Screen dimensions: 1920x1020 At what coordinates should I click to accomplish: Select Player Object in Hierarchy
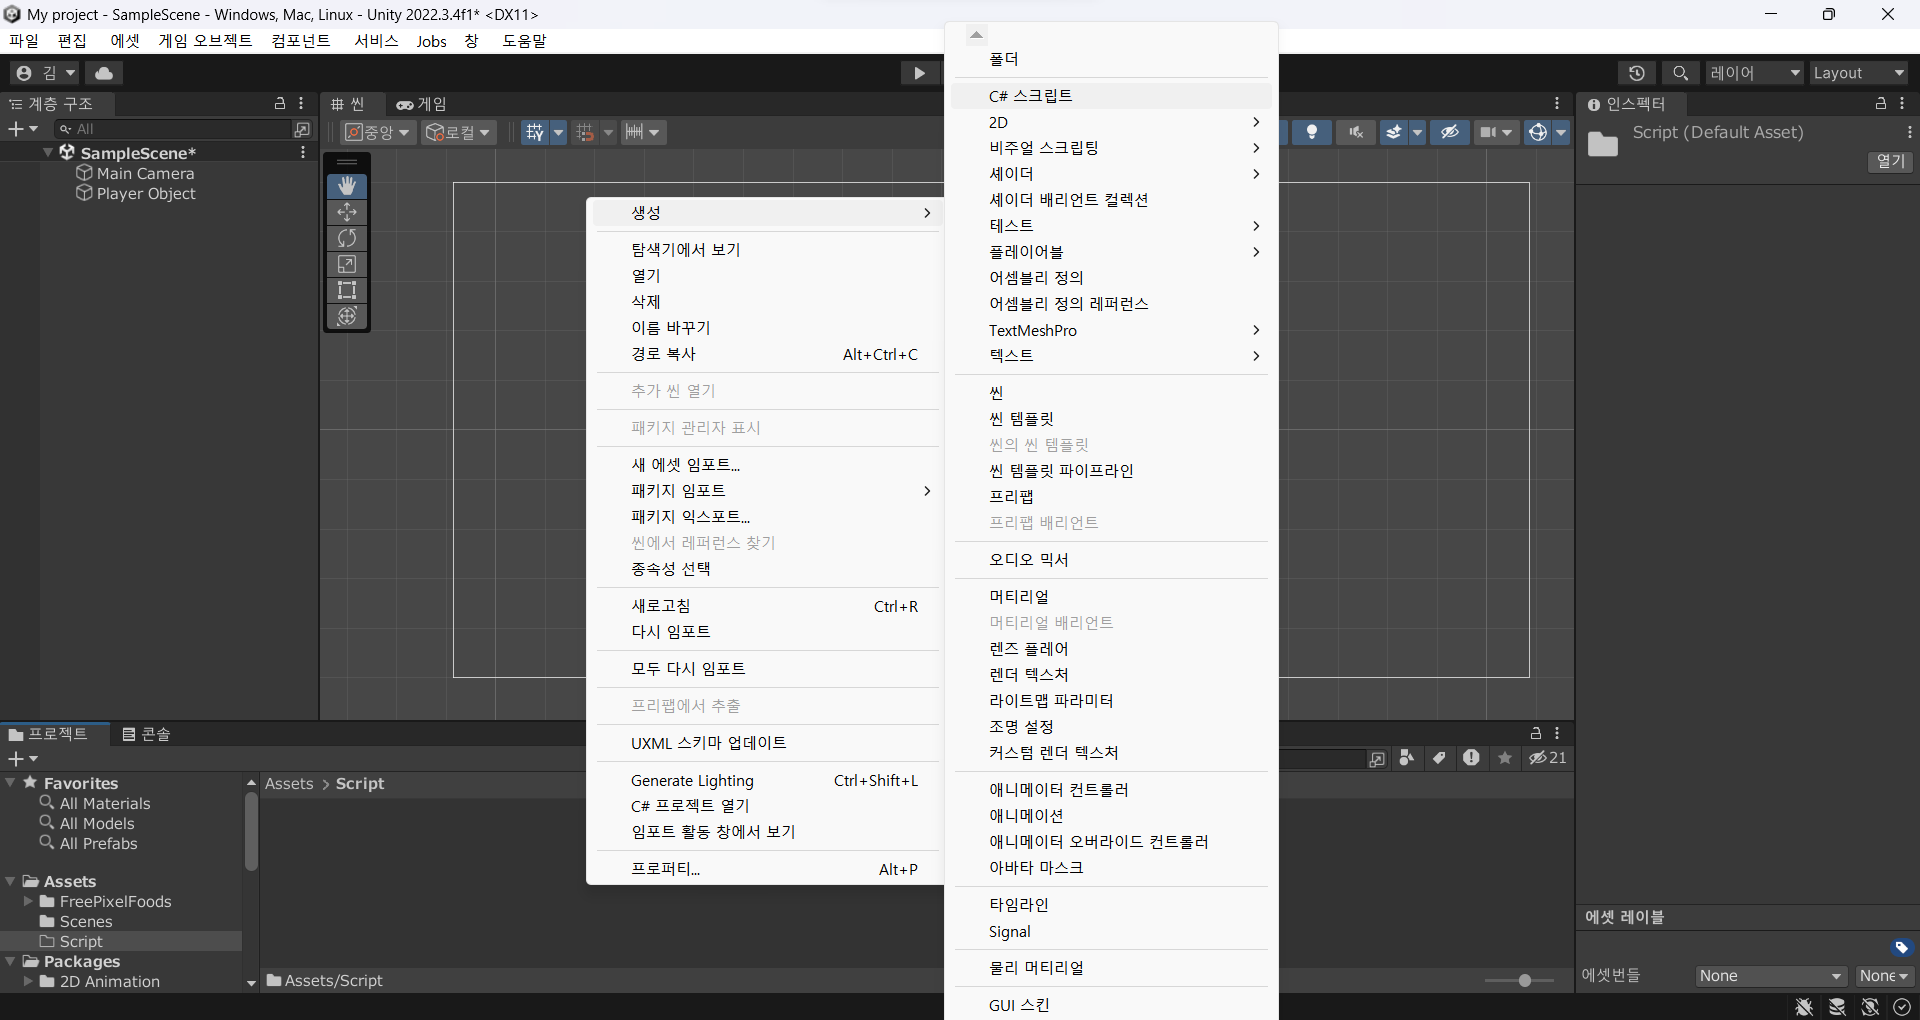click(x=146, y=194)
